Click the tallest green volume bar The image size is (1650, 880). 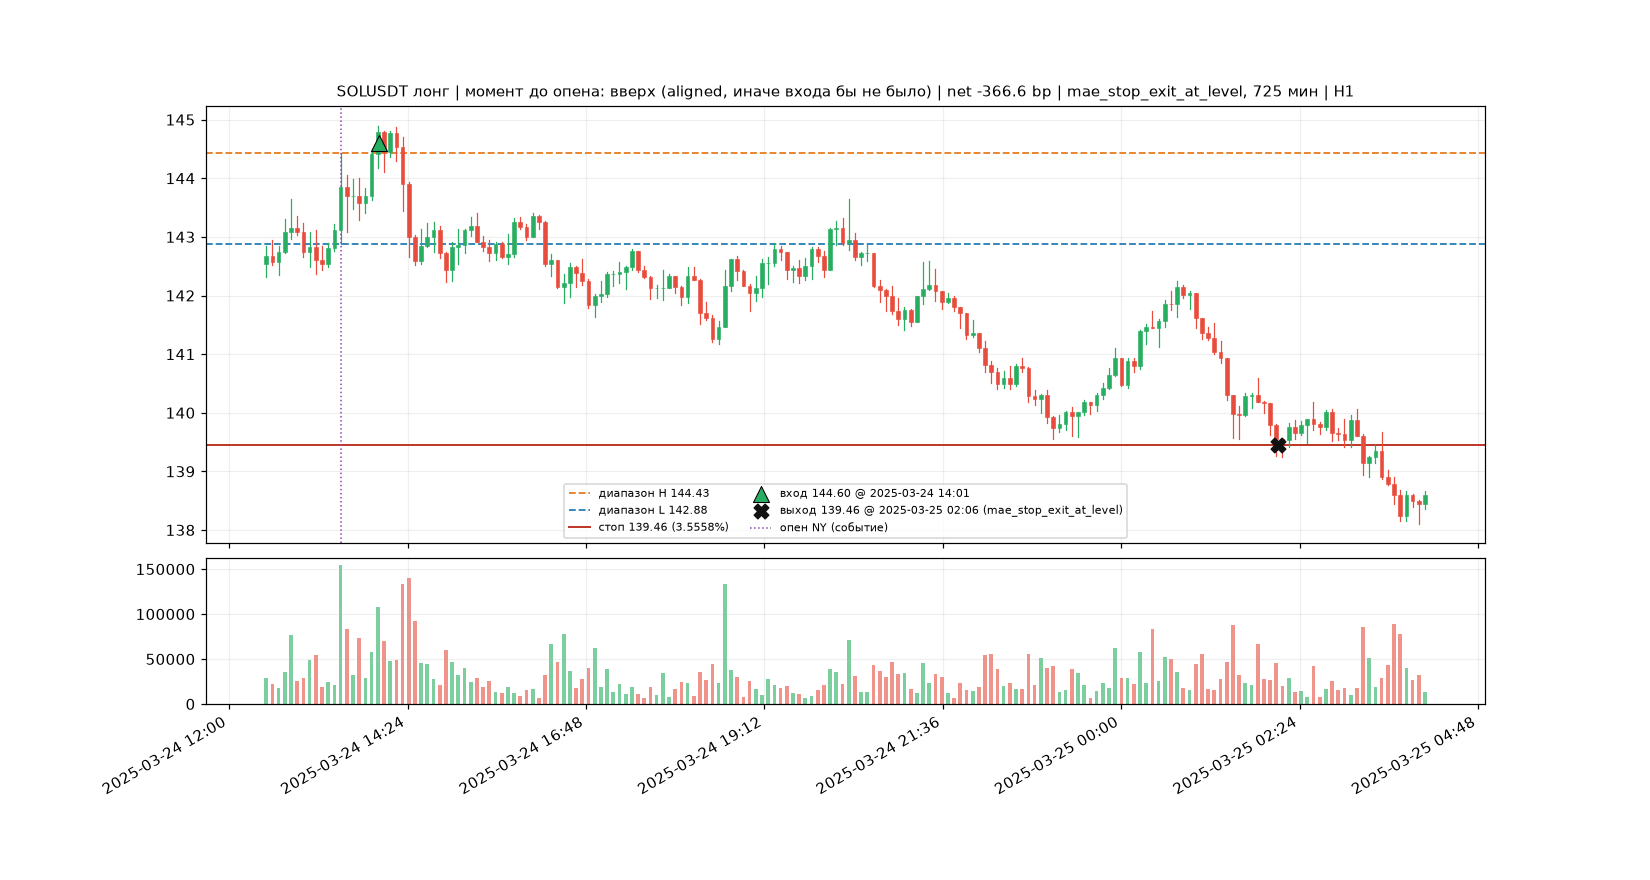(x=340, y=635)
